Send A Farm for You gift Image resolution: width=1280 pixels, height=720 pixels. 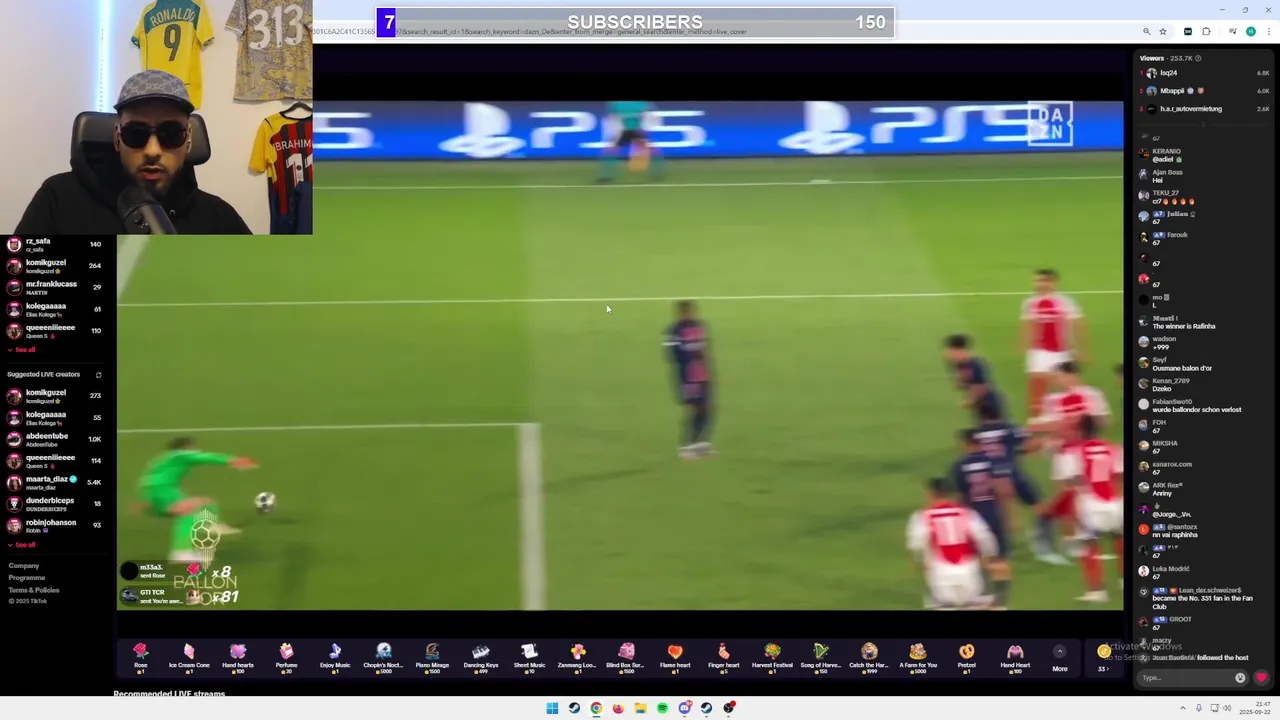918,656
